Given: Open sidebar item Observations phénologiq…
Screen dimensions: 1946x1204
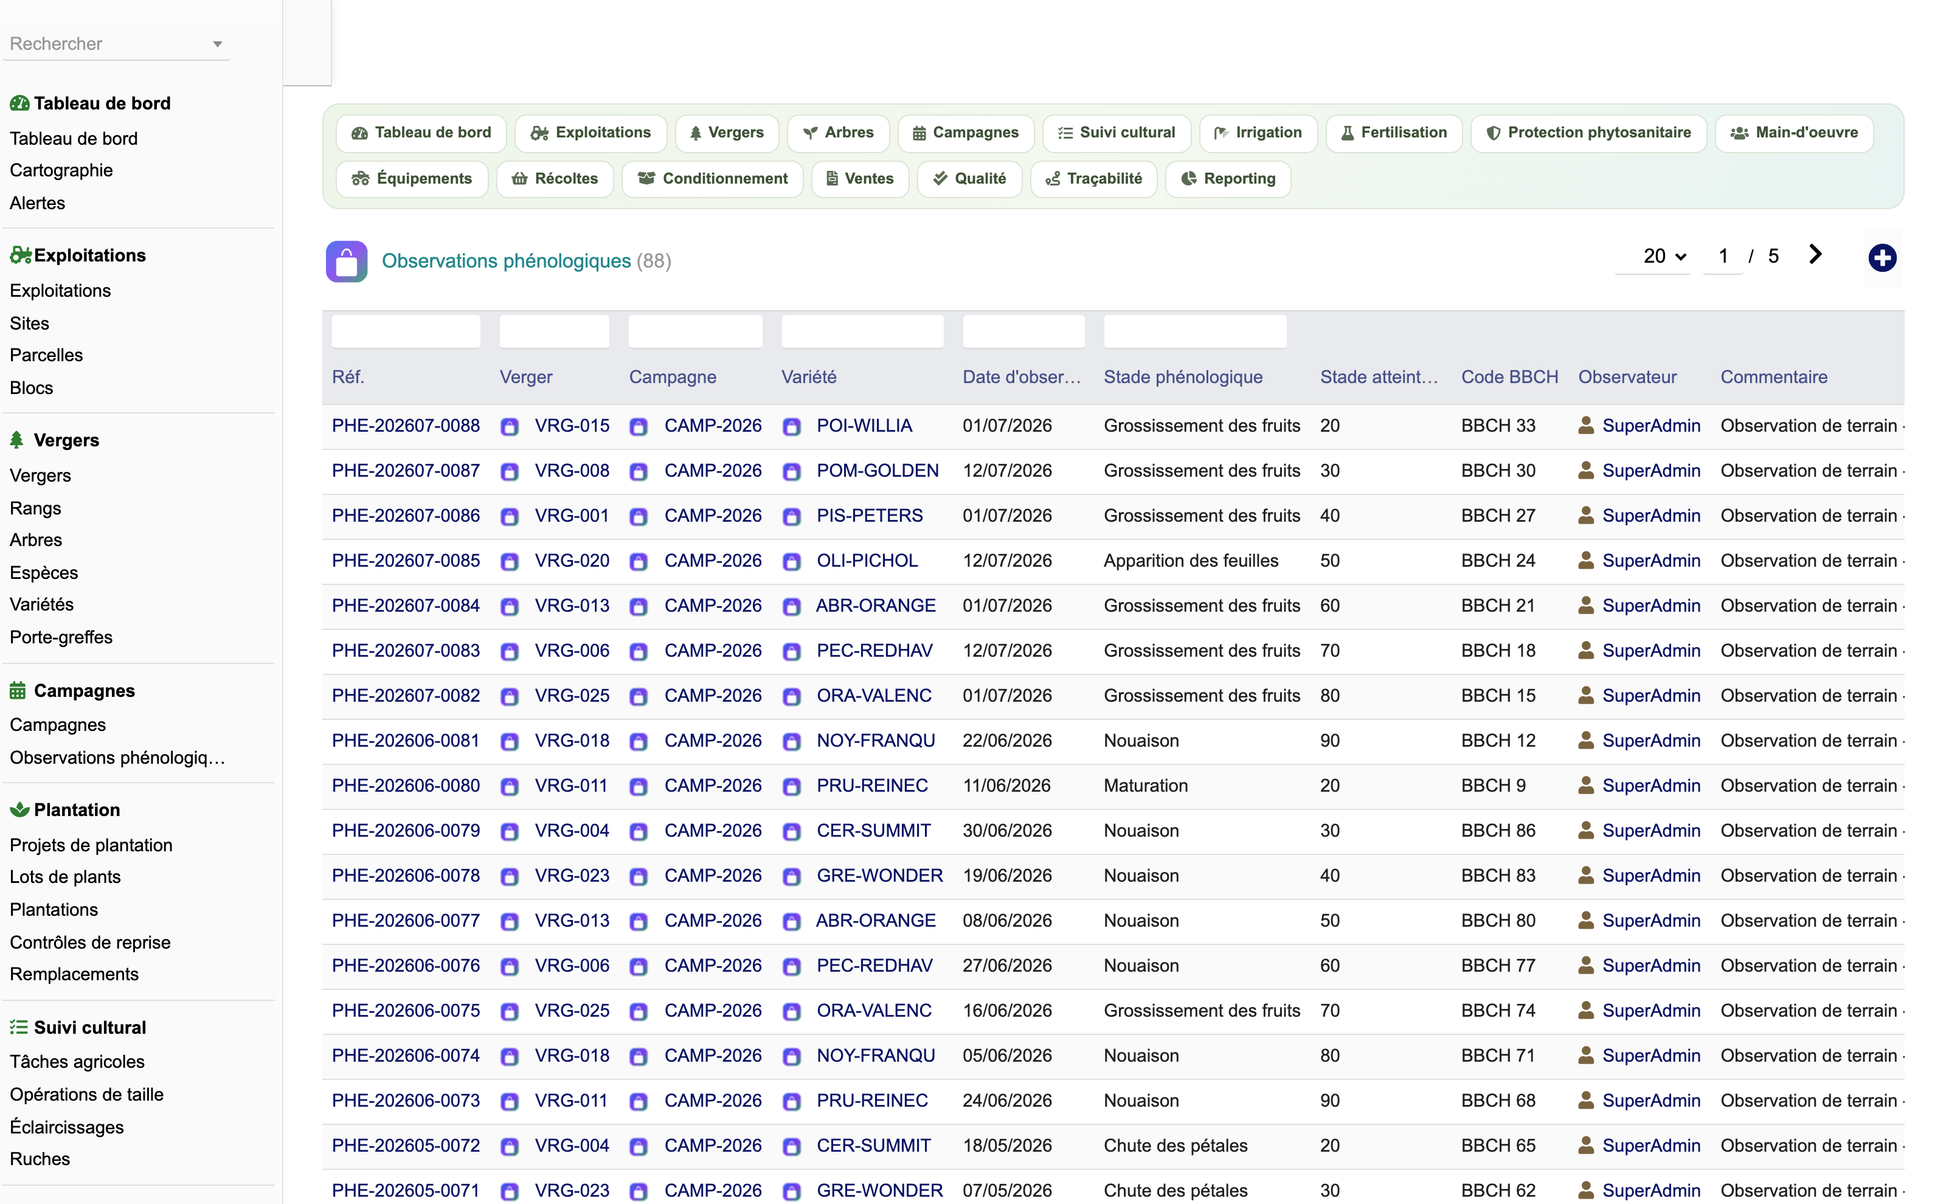Looking at the screenshot, I should pyautogui.click(x=117, y=758).
